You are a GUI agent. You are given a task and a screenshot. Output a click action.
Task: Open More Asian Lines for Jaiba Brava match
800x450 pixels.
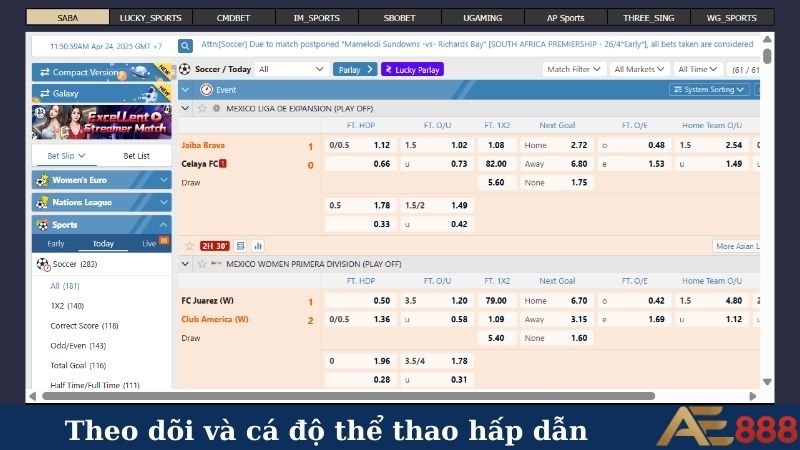(x=736, y=246)
